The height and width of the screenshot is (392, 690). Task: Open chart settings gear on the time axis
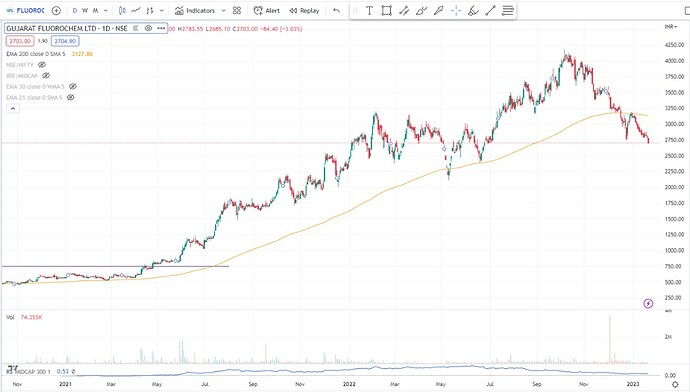click(x=675, y=385)
